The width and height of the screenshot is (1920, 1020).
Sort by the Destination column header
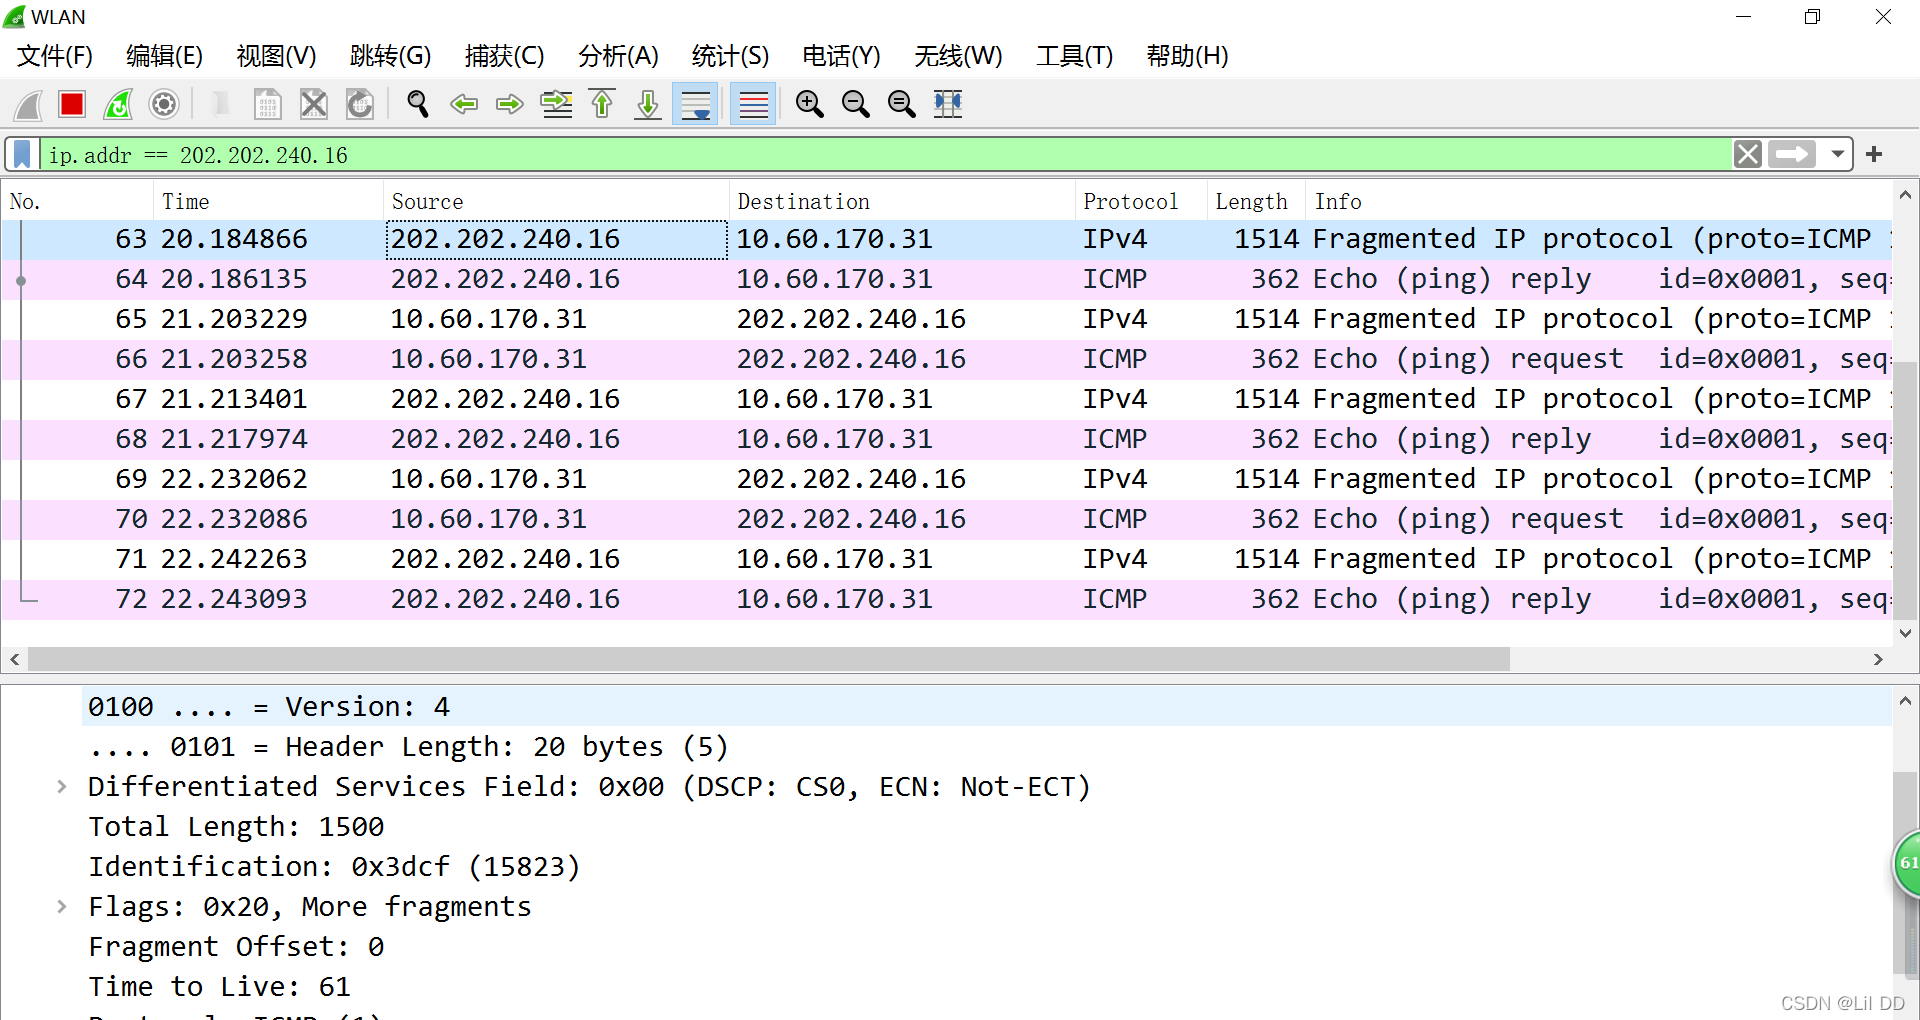[902, 201]
